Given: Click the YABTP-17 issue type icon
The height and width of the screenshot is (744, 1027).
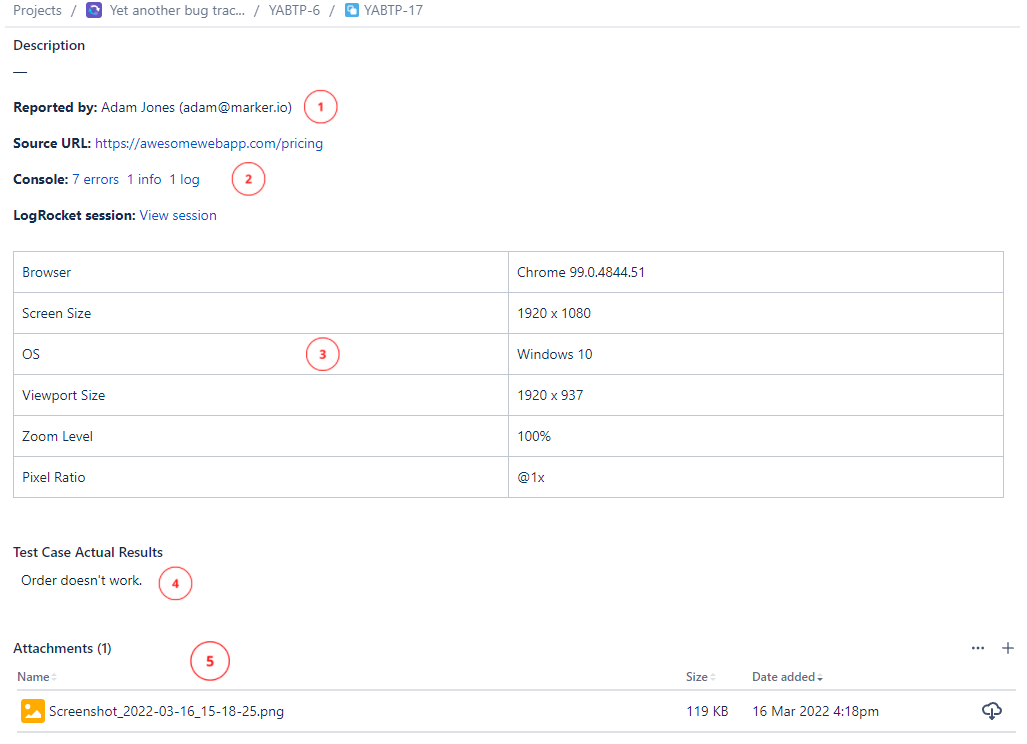Looking at the screenshot, I should 350,10.
